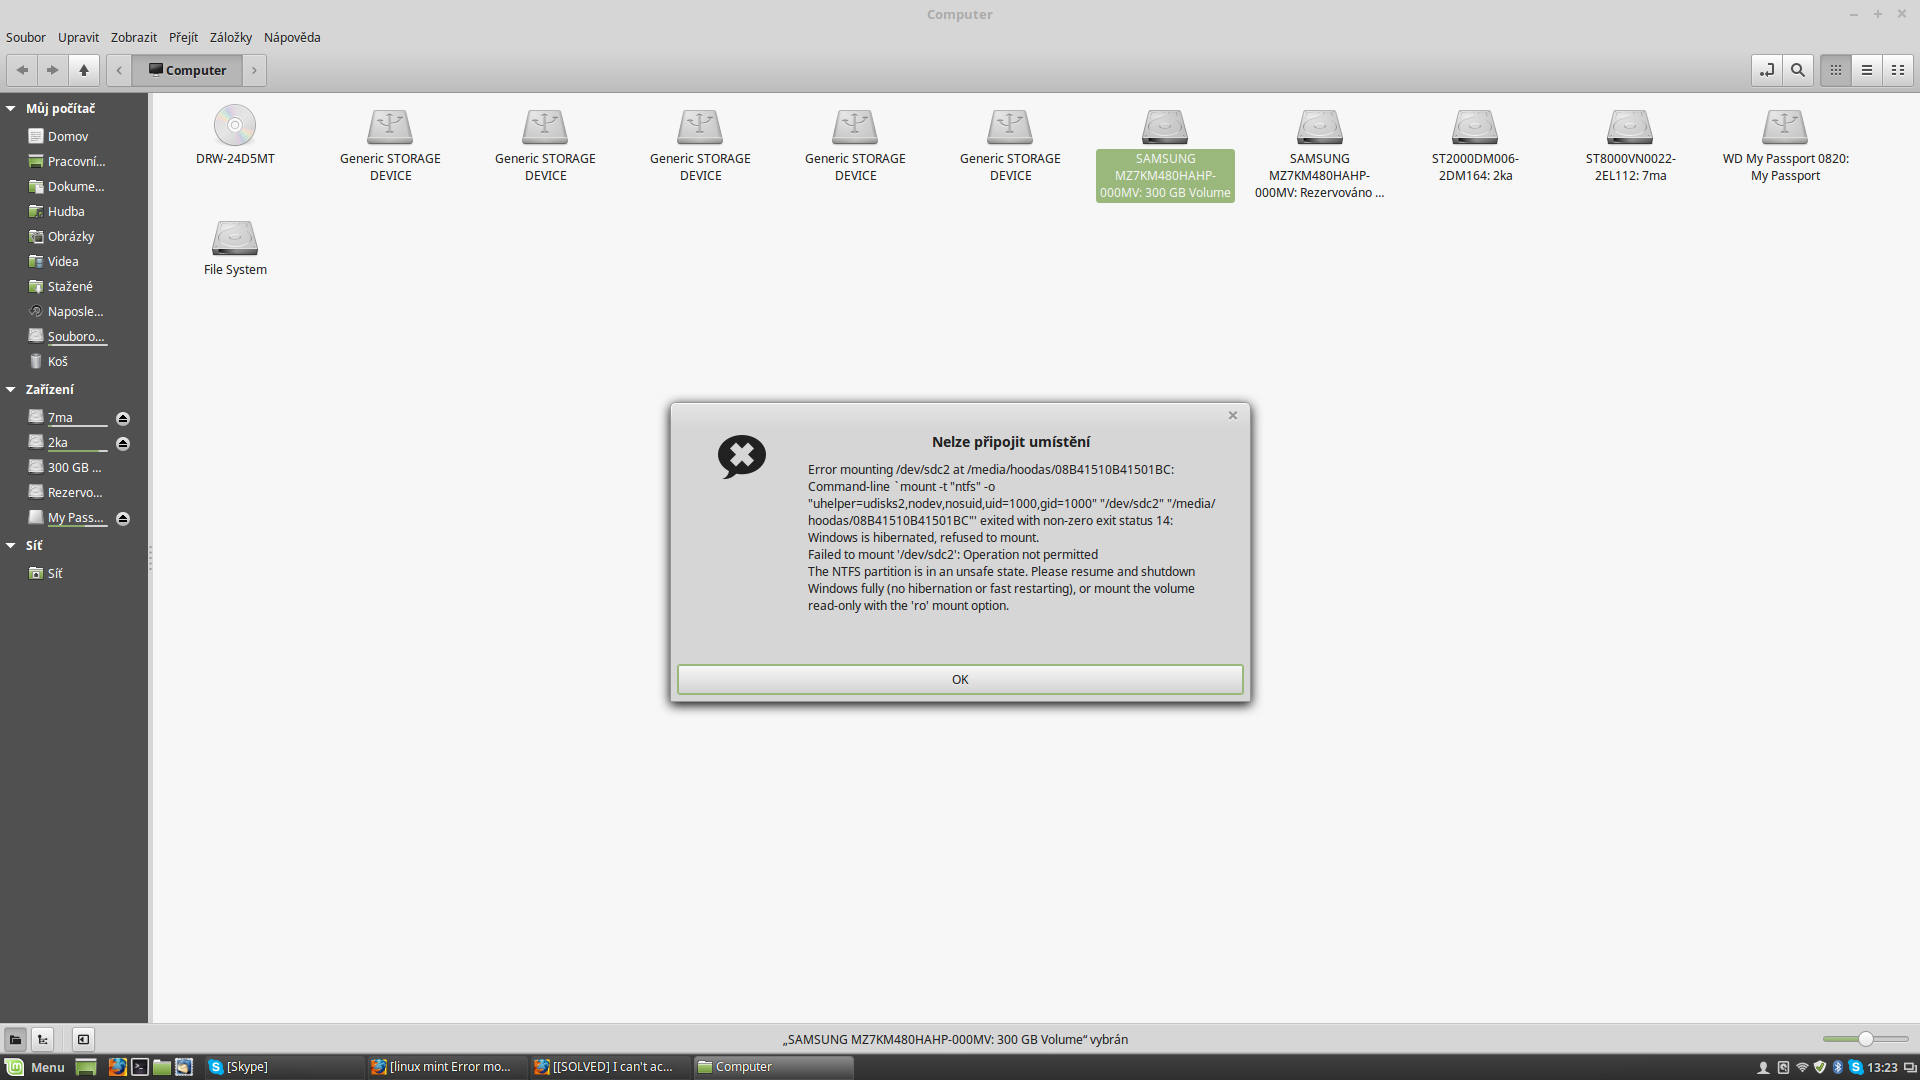Adjust the icon zoom slider
Screen dimensions: 1920x1080
[1865, 1039]
